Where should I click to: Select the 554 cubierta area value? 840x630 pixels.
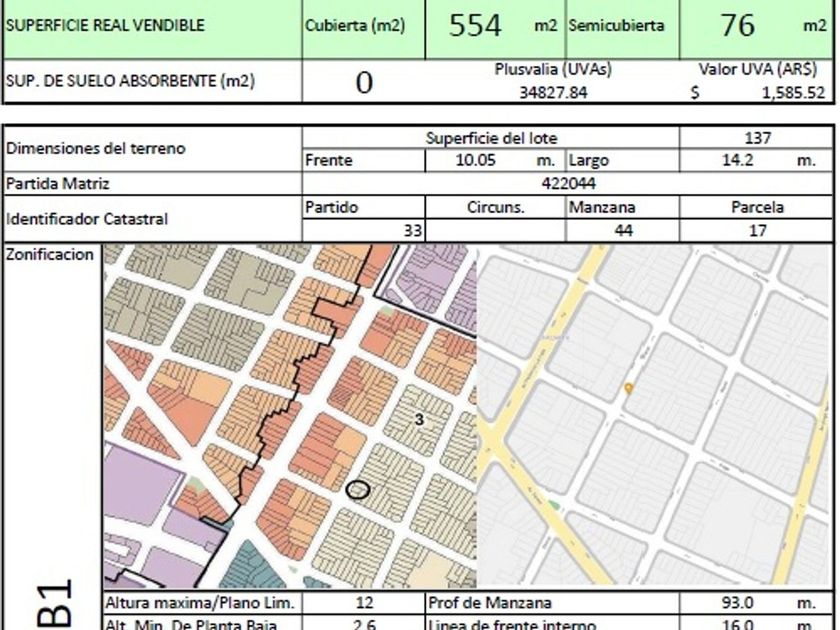pyautogui.click(x=475, y=25)
